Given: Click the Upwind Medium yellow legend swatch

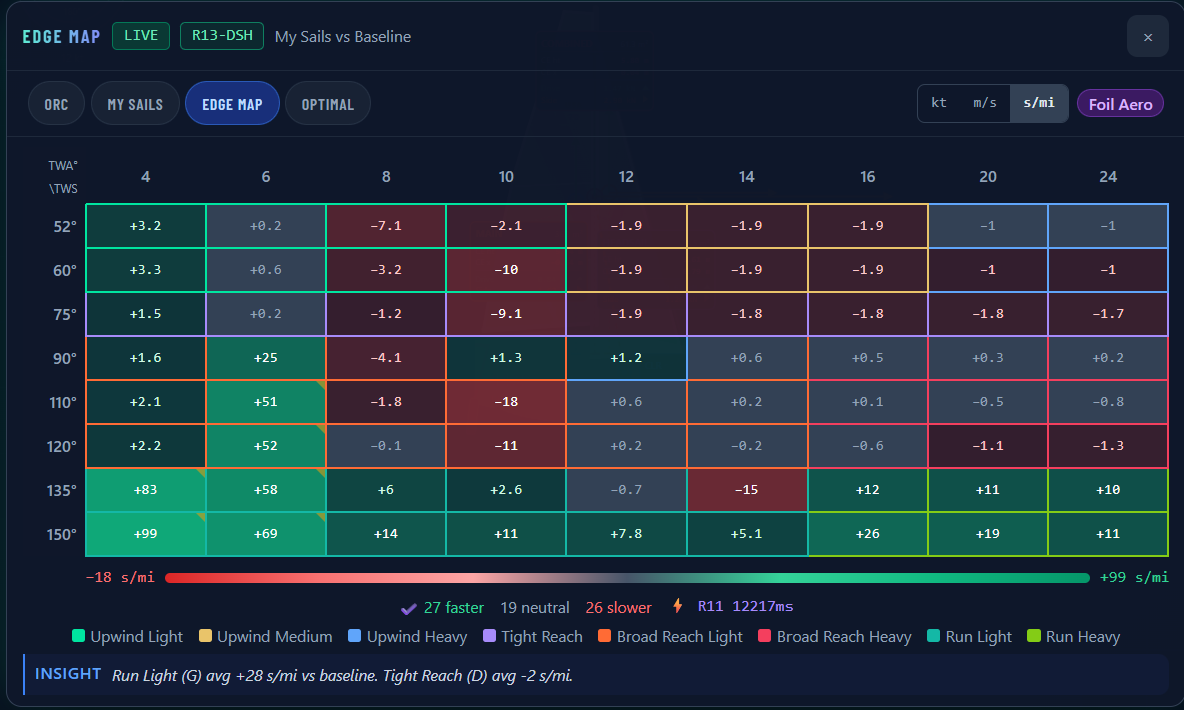Looking at the screenshot, I should (x=205, y=636).
